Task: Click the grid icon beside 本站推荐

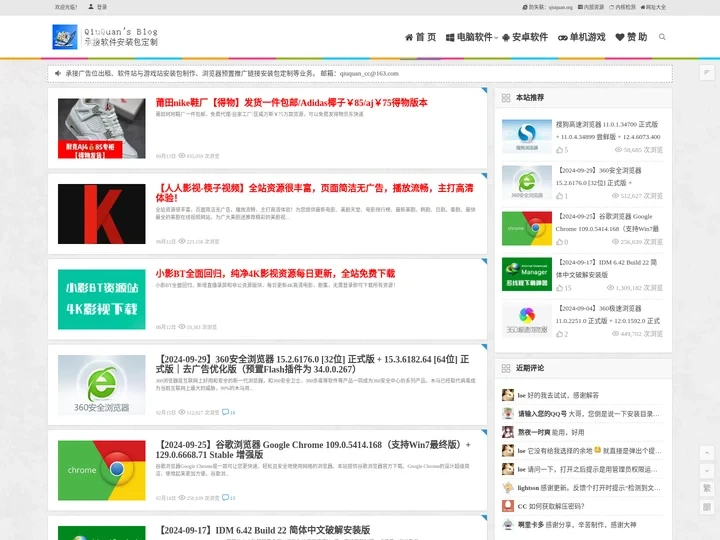Action: click(506, 98)
